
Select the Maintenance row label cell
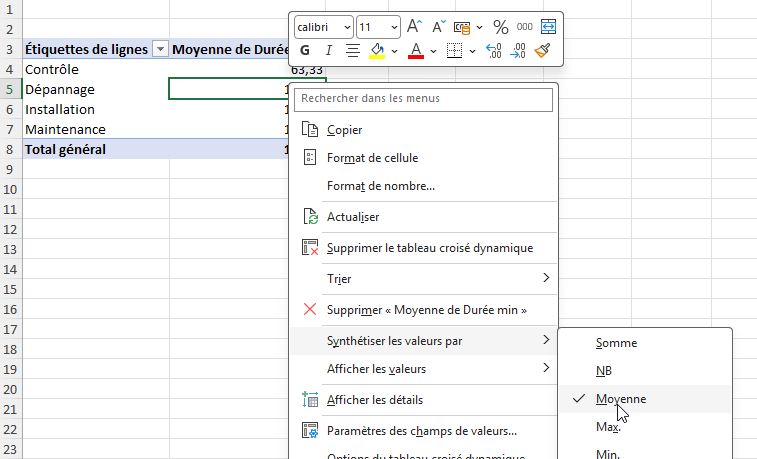click(96, 129)
